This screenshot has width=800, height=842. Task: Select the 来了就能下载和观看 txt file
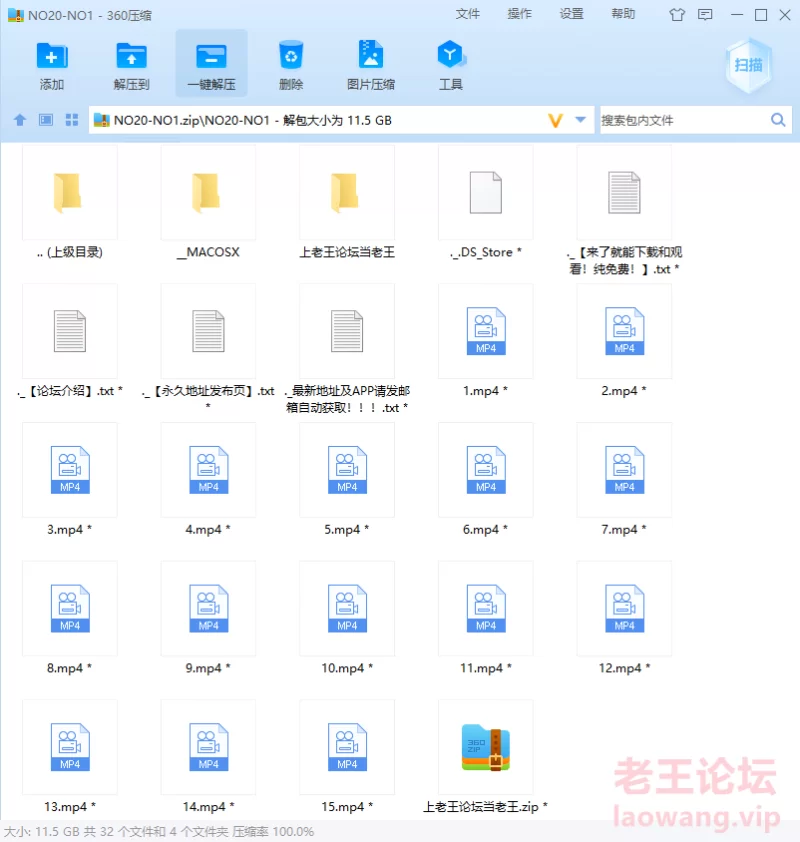tap(624, 210)
